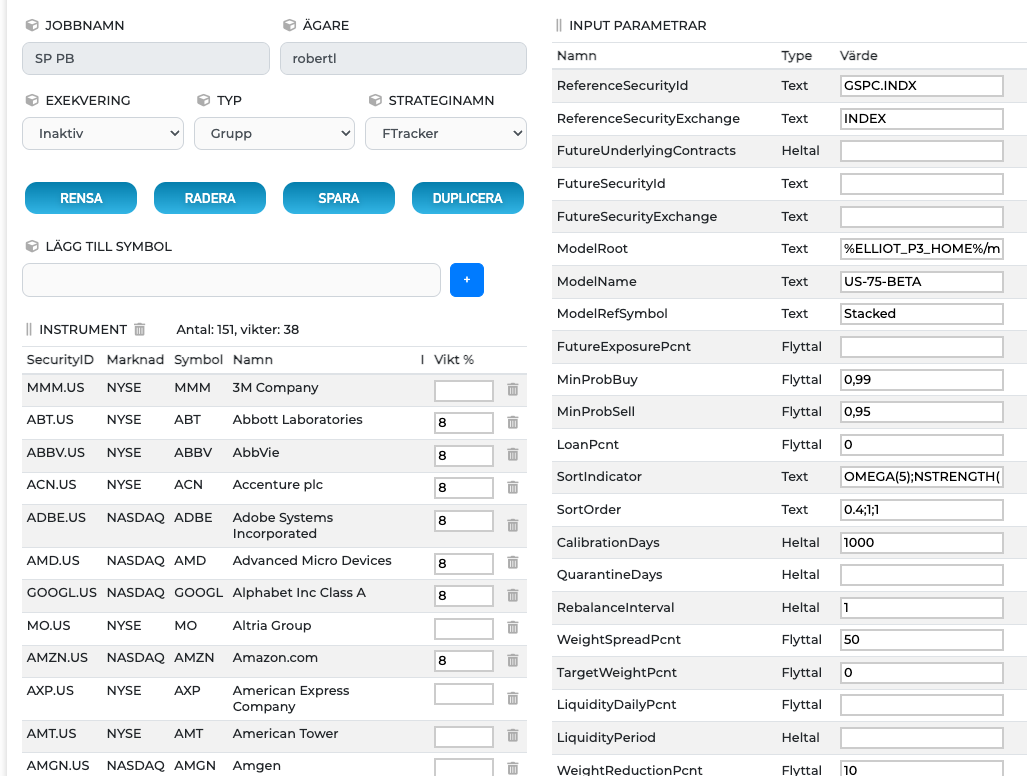Click the SecurityID column header
This screenshot has width=1035, height=776.
(60, 360)
